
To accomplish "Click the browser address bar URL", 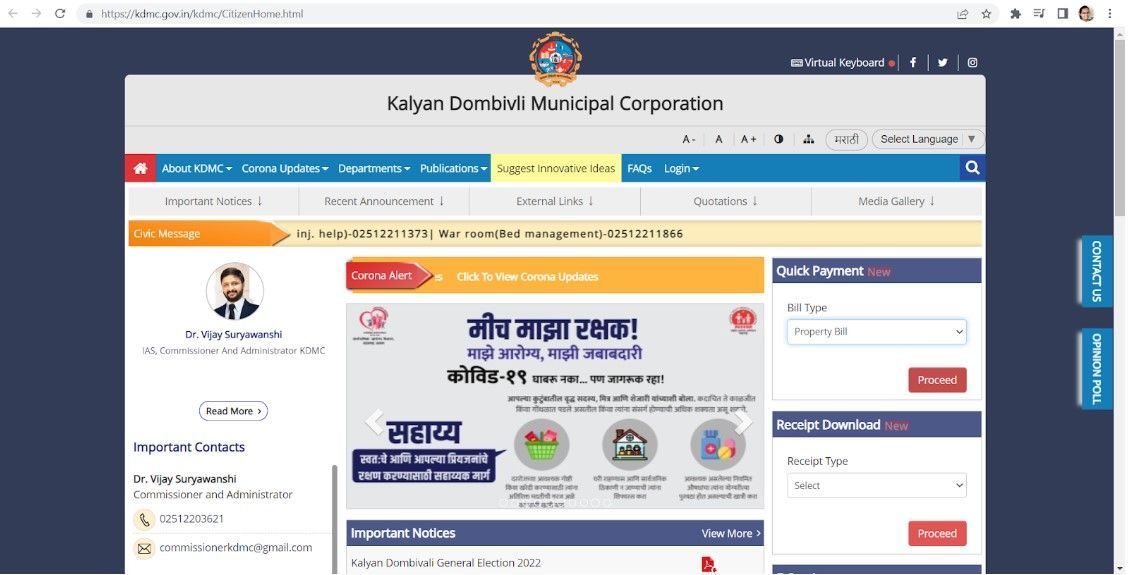I will click(202, 14).
